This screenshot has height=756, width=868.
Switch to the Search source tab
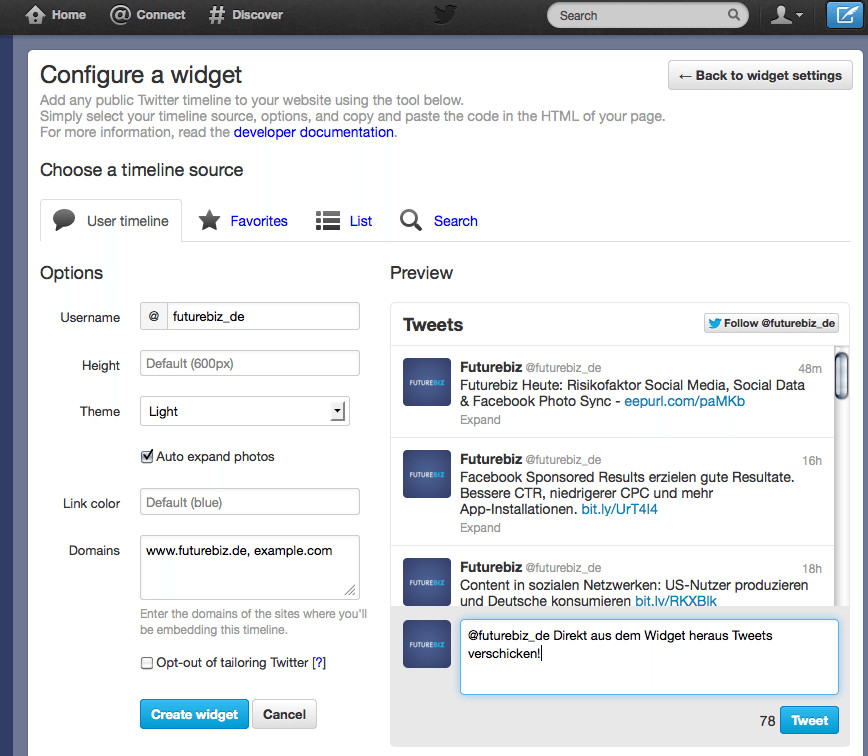click(x=438, y=221)
